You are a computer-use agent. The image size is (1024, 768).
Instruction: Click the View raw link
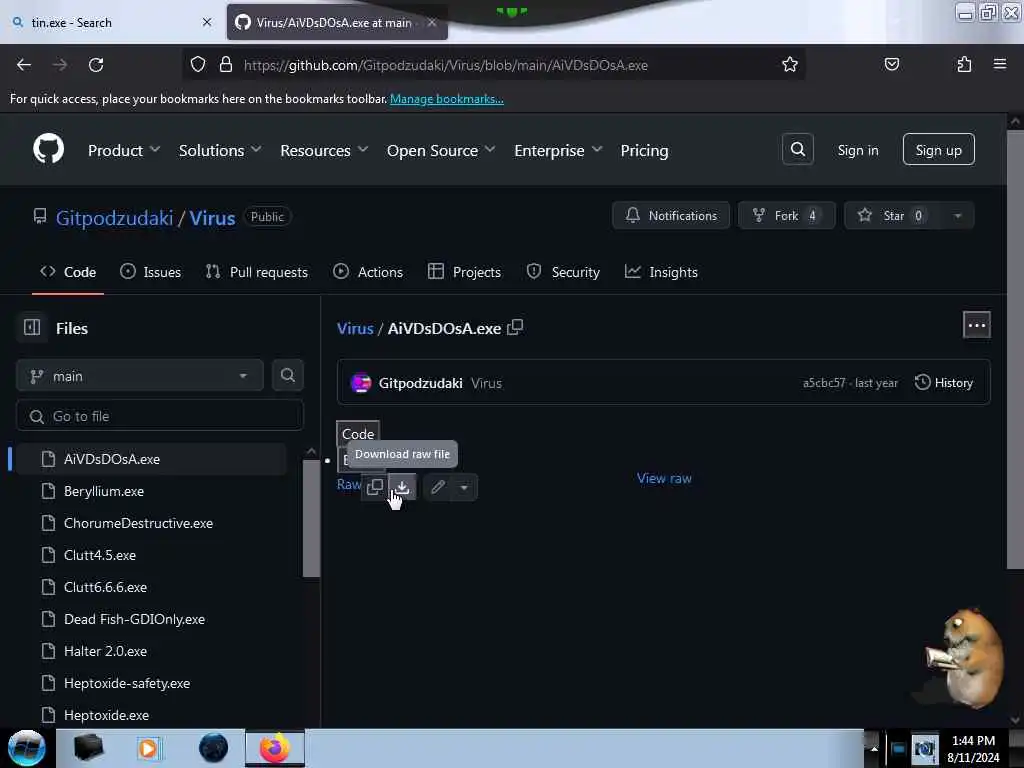pyautogui.click(x=664, y=478)
